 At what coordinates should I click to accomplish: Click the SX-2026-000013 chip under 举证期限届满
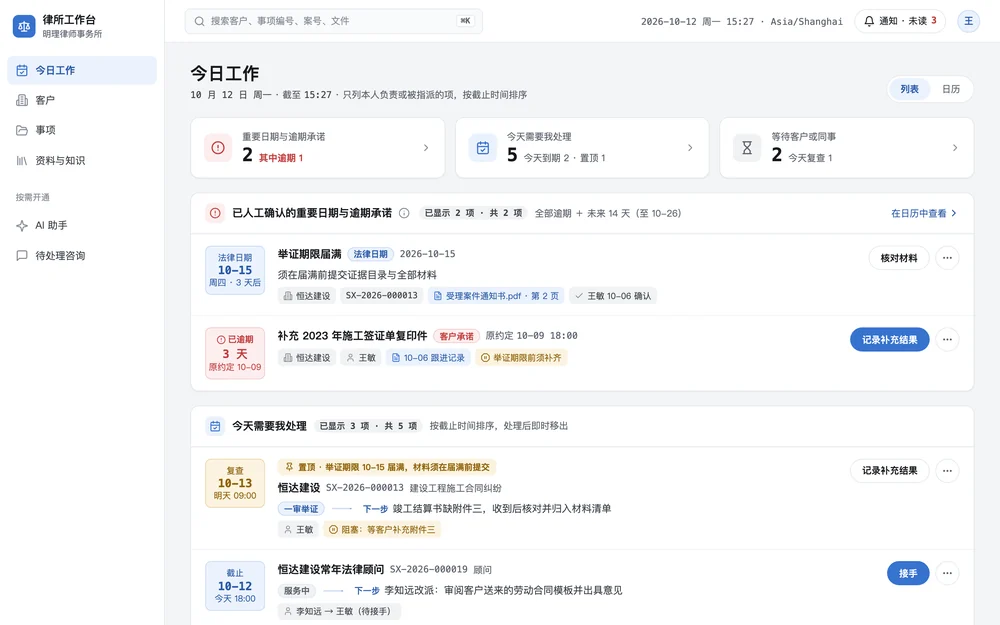coord(381,295)
